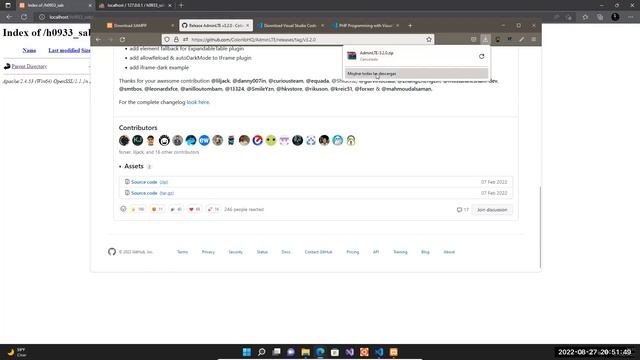Open the Contact GitHub footer link
The width and height of the screenshot is (640, 360).
tap(318, 252)
